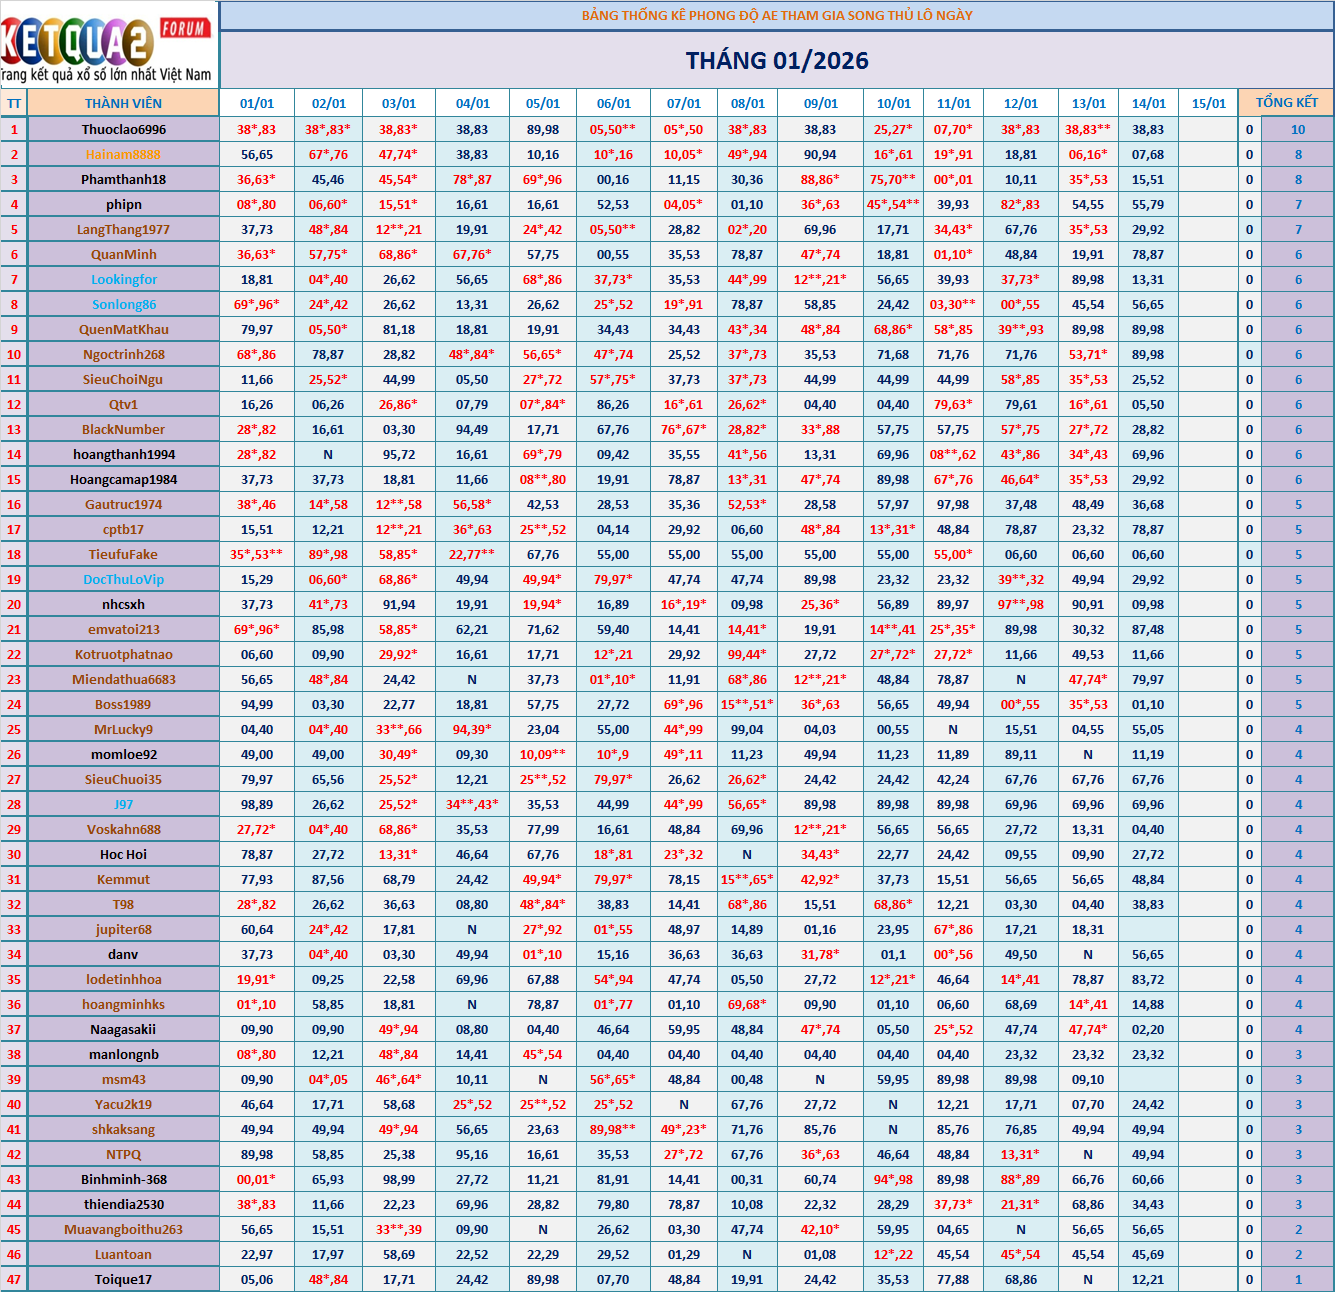Select the orange Hainam8888 member name
Image resolution: width=1335 pixels, height=1292 pixels.
[123, 155]
